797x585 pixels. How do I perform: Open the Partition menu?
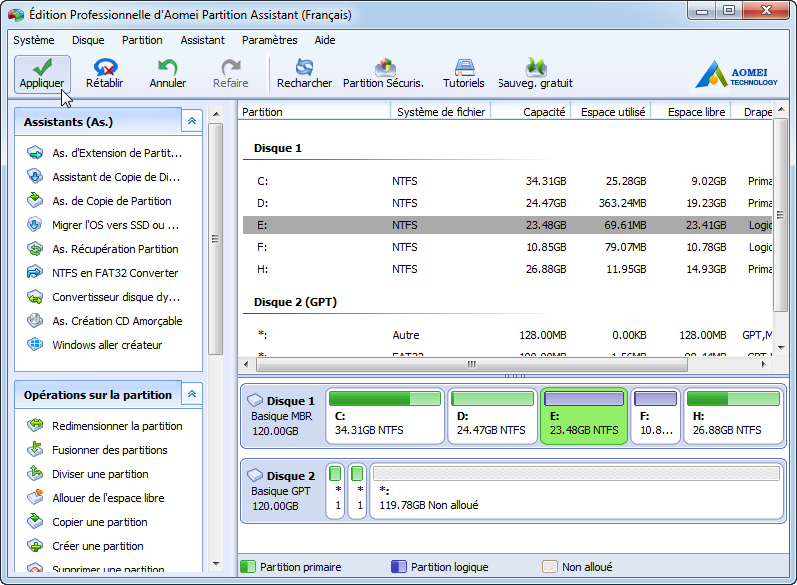(142, 40)
